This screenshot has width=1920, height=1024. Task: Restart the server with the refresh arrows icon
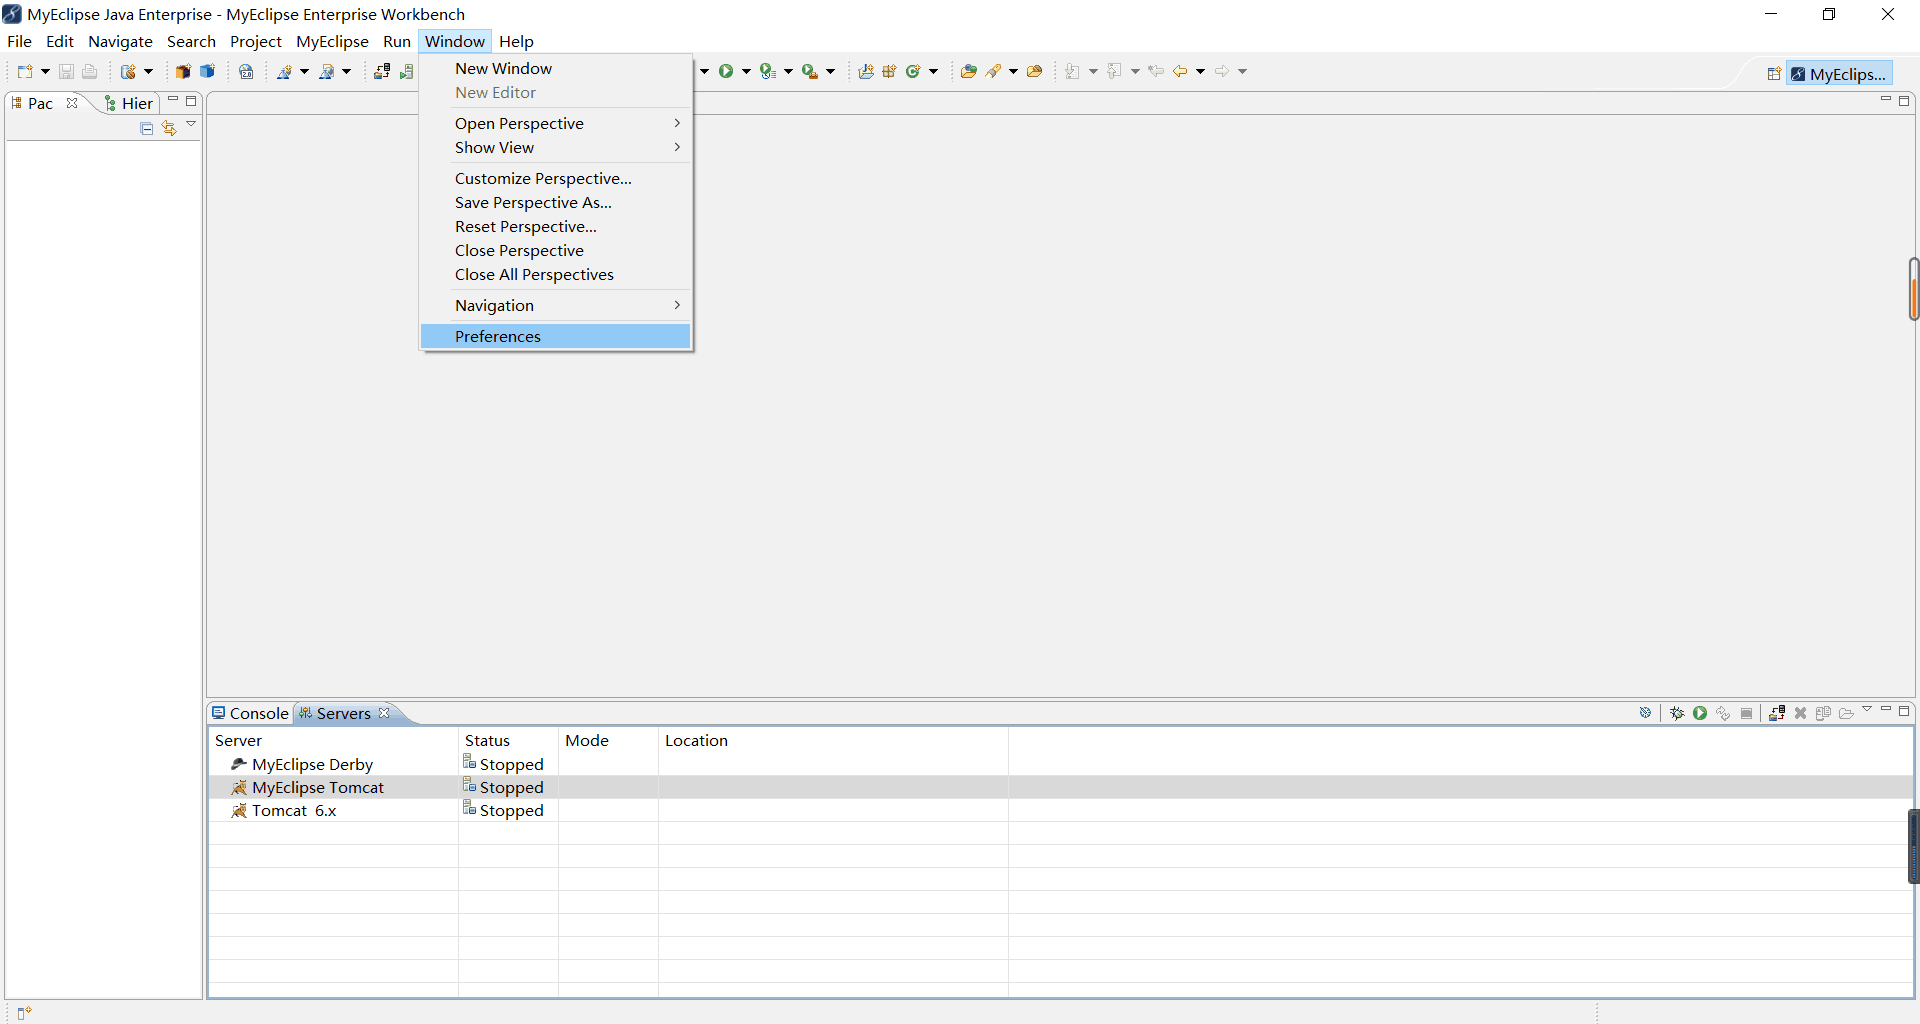tap(1724, 714)
